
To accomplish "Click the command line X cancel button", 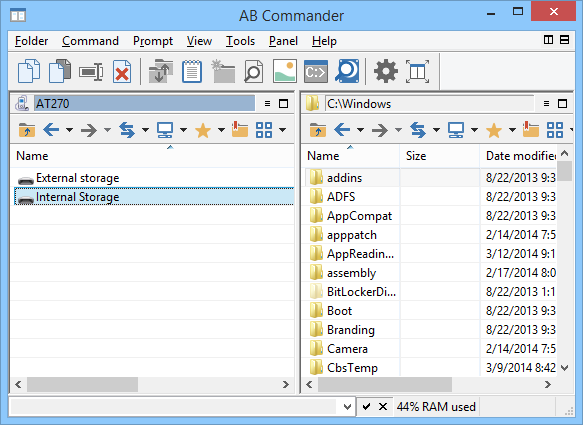I will pyautogui.click(x=383, y=407).
